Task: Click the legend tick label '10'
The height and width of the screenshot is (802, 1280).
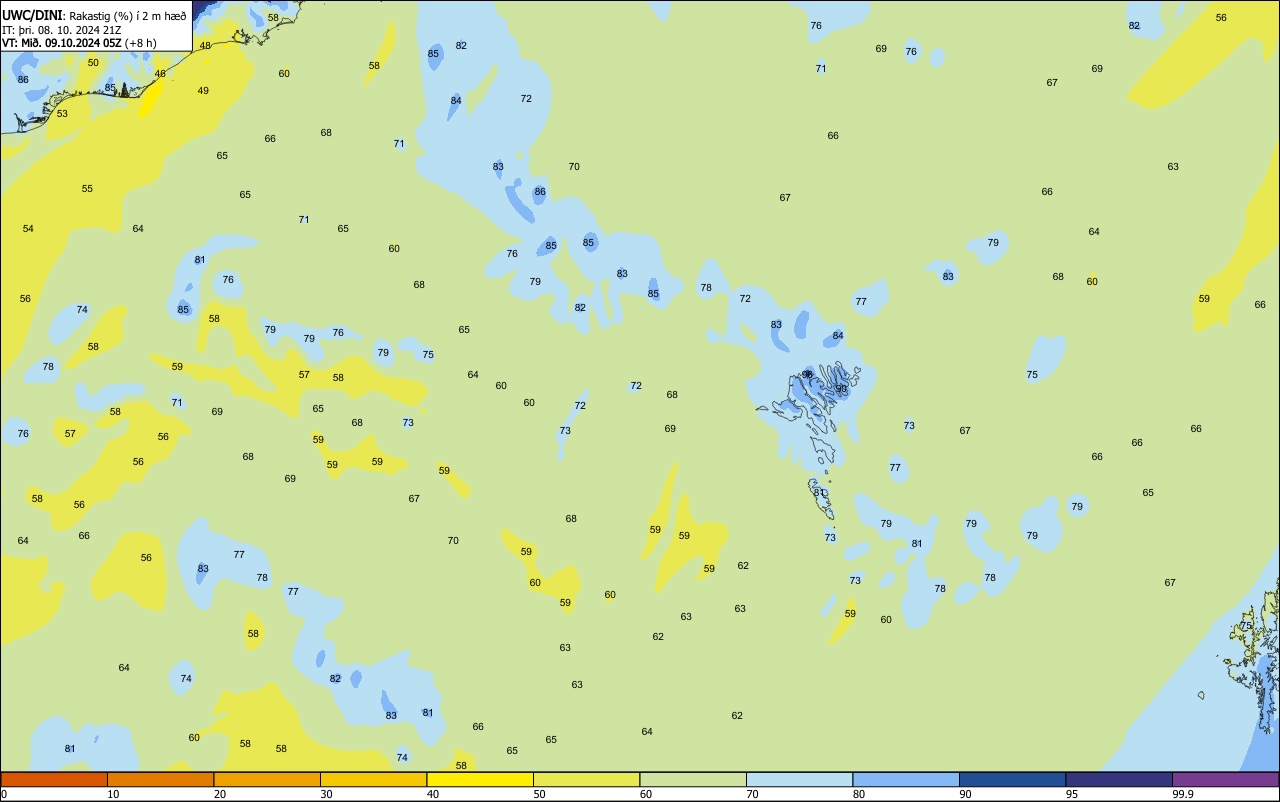Action: tap(113, 794)
